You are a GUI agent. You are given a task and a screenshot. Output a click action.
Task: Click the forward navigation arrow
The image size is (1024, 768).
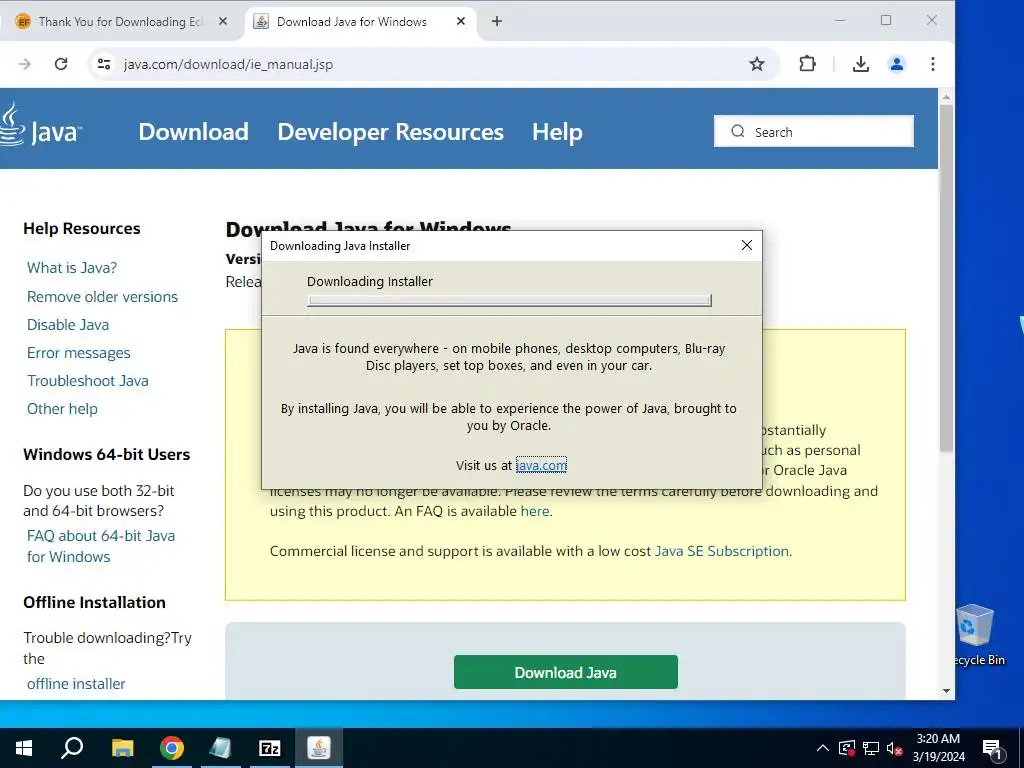pos(25,64)
